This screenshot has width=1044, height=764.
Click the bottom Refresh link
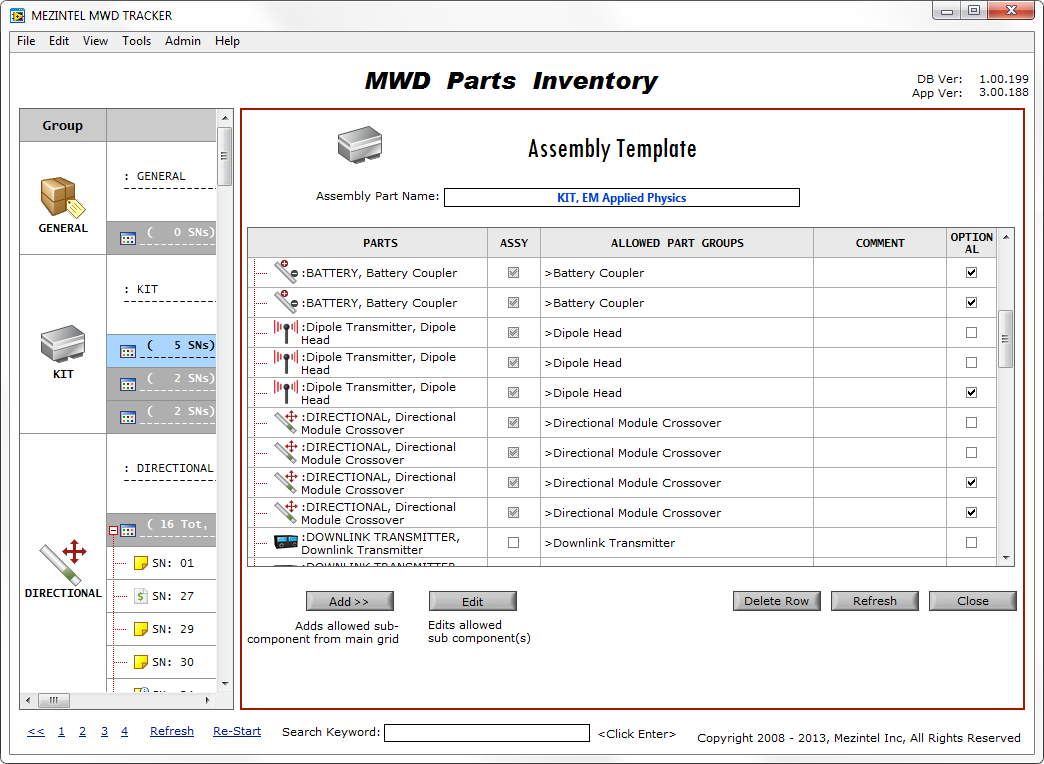(x=172, y=731)
